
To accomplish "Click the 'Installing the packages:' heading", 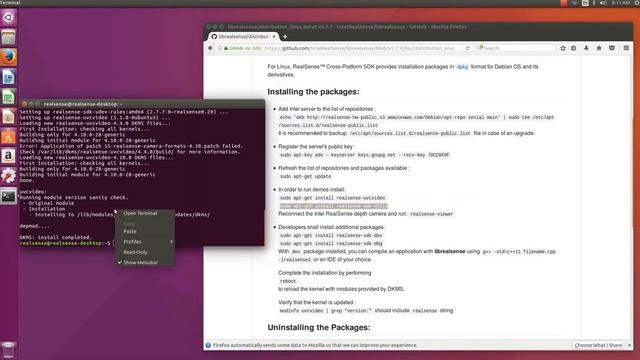I will tap(313, 92).
